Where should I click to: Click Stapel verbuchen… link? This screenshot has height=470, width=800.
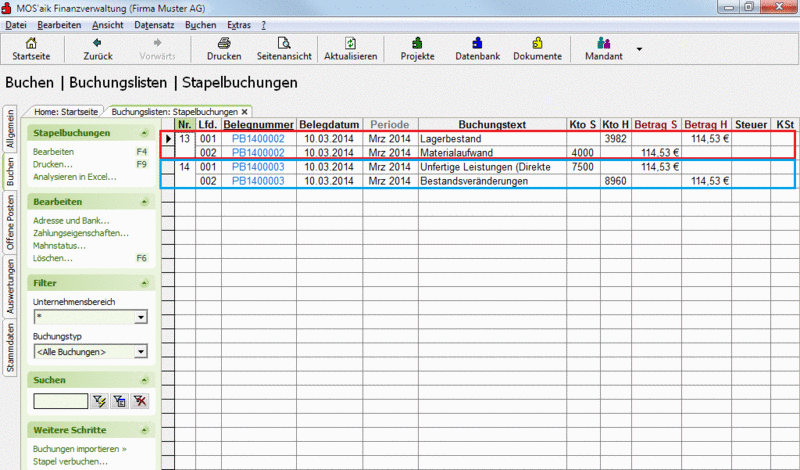(x=70, y=462)
